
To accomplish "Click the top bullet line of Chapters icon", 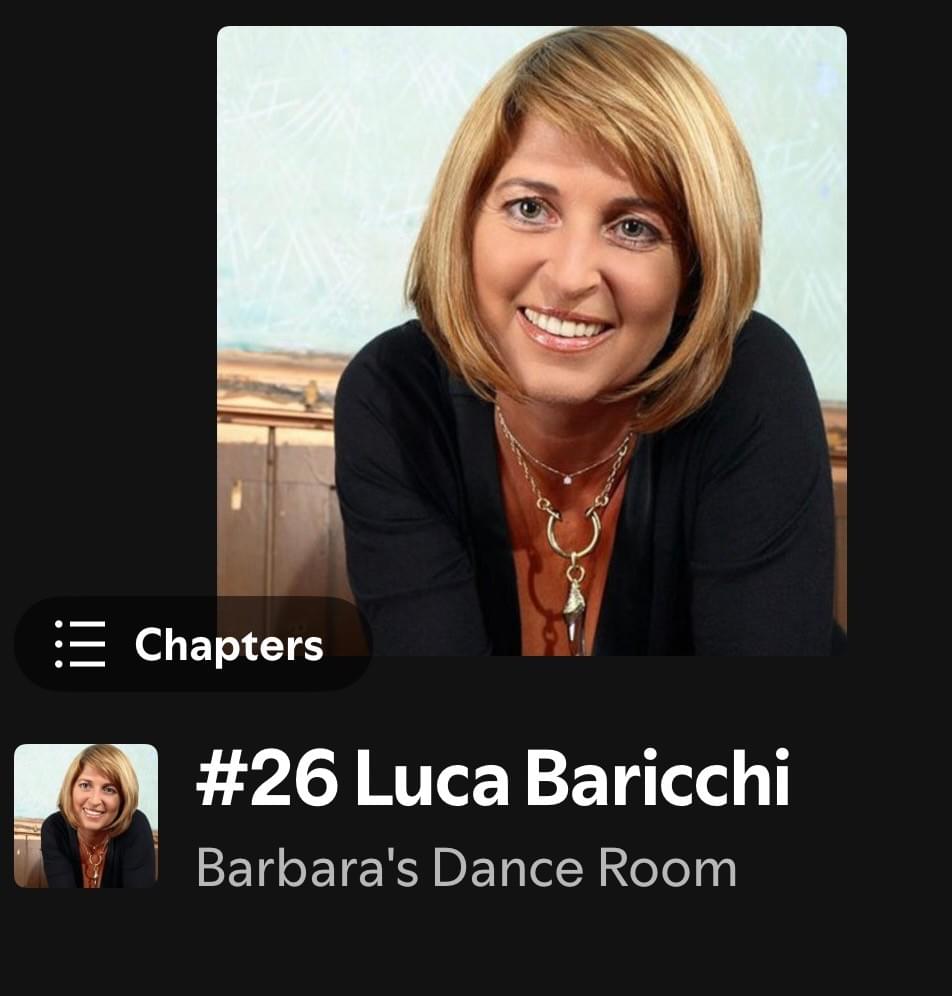I will click(x=80, y=624).
